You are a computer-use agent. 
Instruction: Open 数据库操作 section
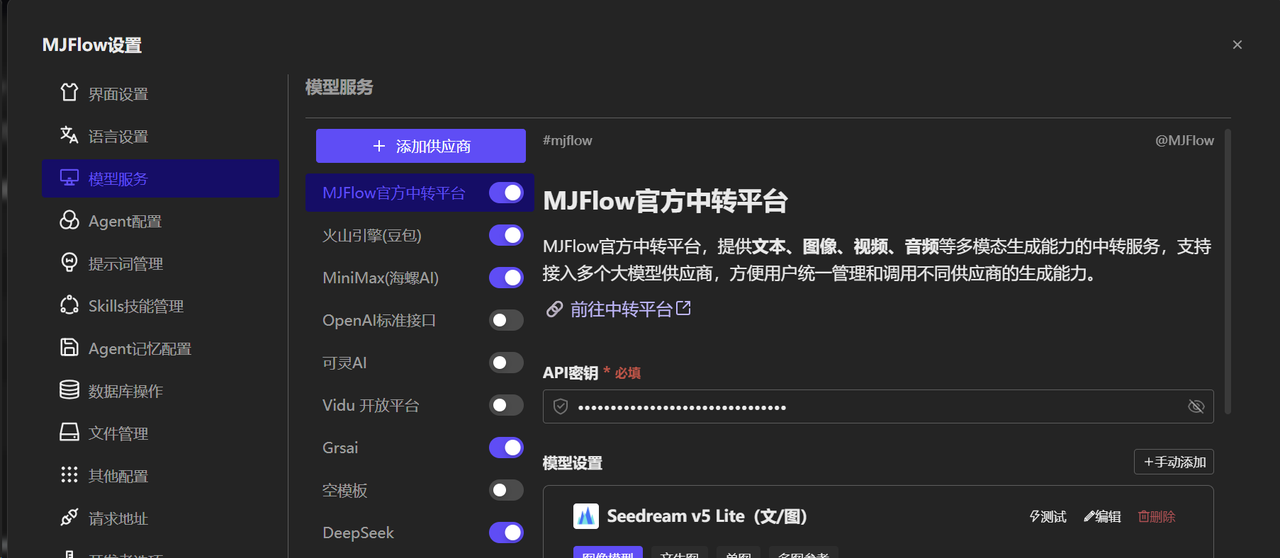click(160, 390)
